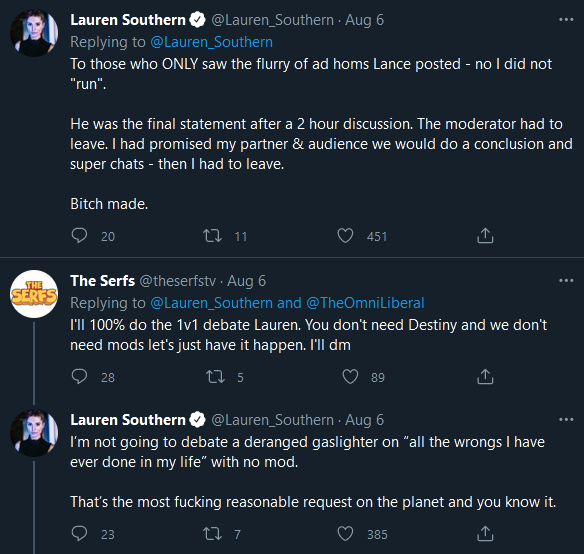Viewport: 584px width, 554px height.
Task: Share The Serfs tweet
Action: coord(485,377)
